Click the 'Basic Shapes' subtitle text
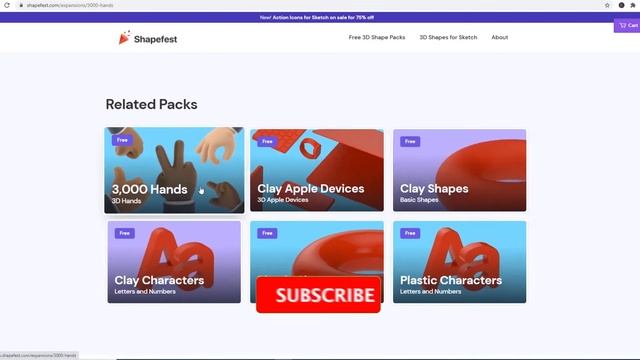The width and height of the screenshot is (640, 360). [x=419, y=200]
